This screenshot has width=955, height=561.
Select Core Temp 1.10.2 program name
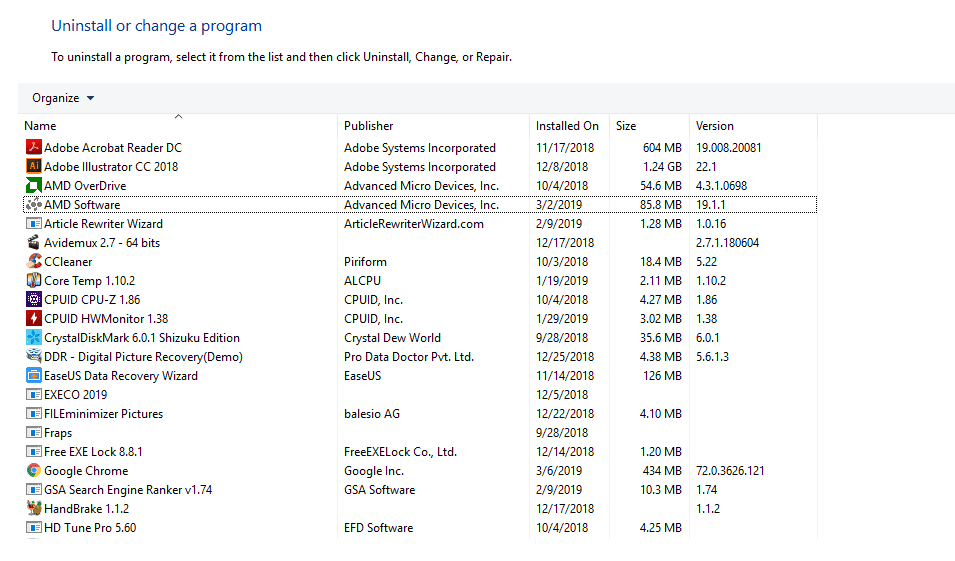coord(90,280)
